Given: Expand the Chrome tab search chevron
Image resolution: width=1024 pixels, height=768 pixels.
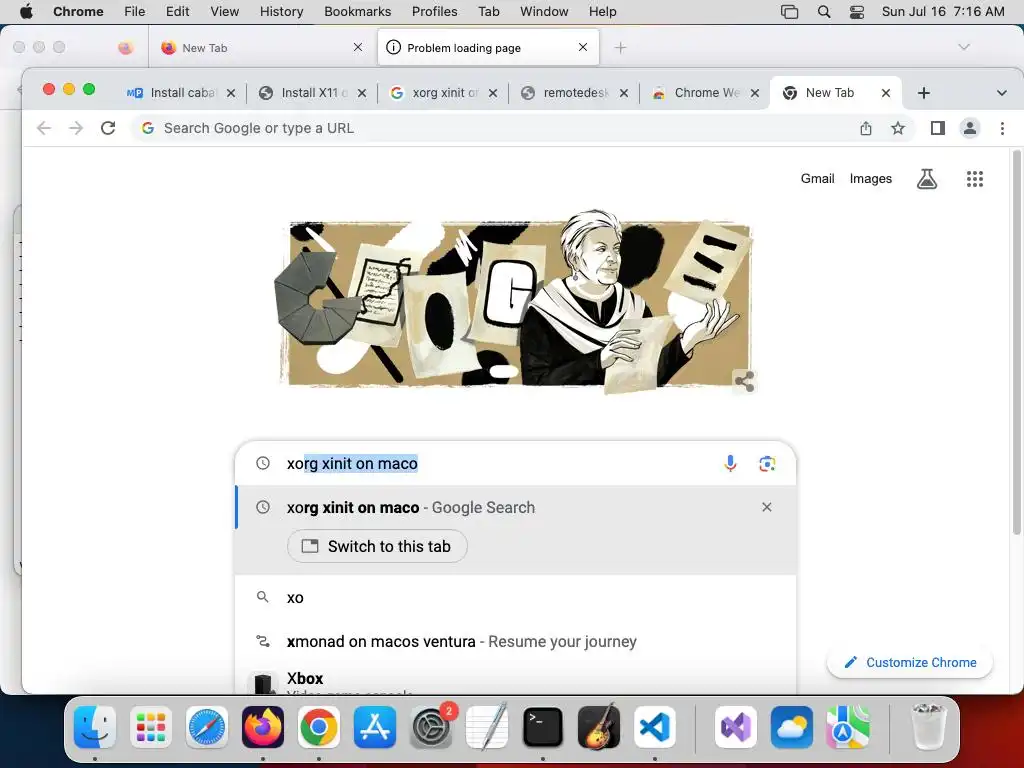Looking at the screenshot, I should tap(1001, 93).
